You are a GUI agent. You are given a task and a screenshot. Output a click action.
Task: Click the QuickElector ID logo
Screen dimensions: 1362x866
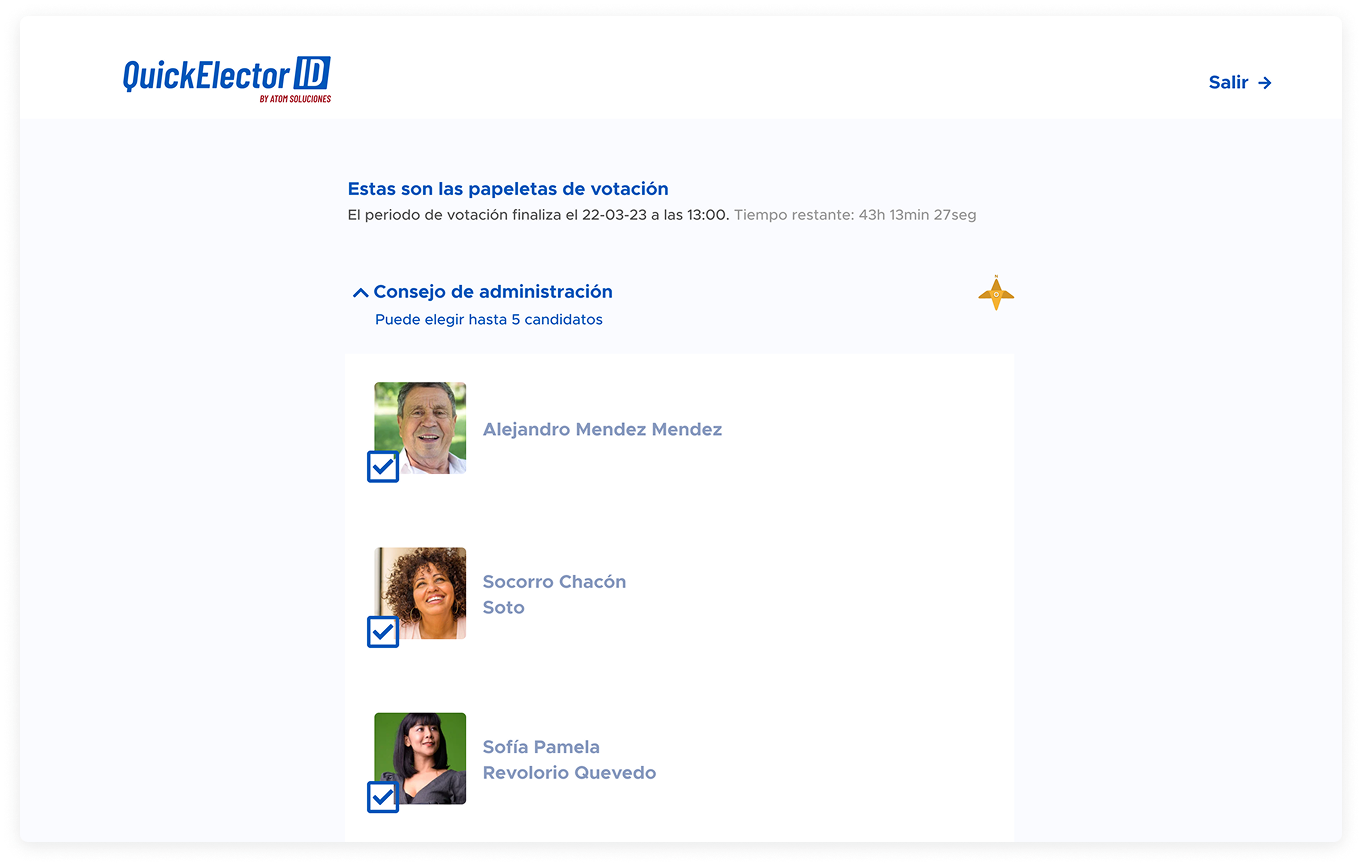225,76
